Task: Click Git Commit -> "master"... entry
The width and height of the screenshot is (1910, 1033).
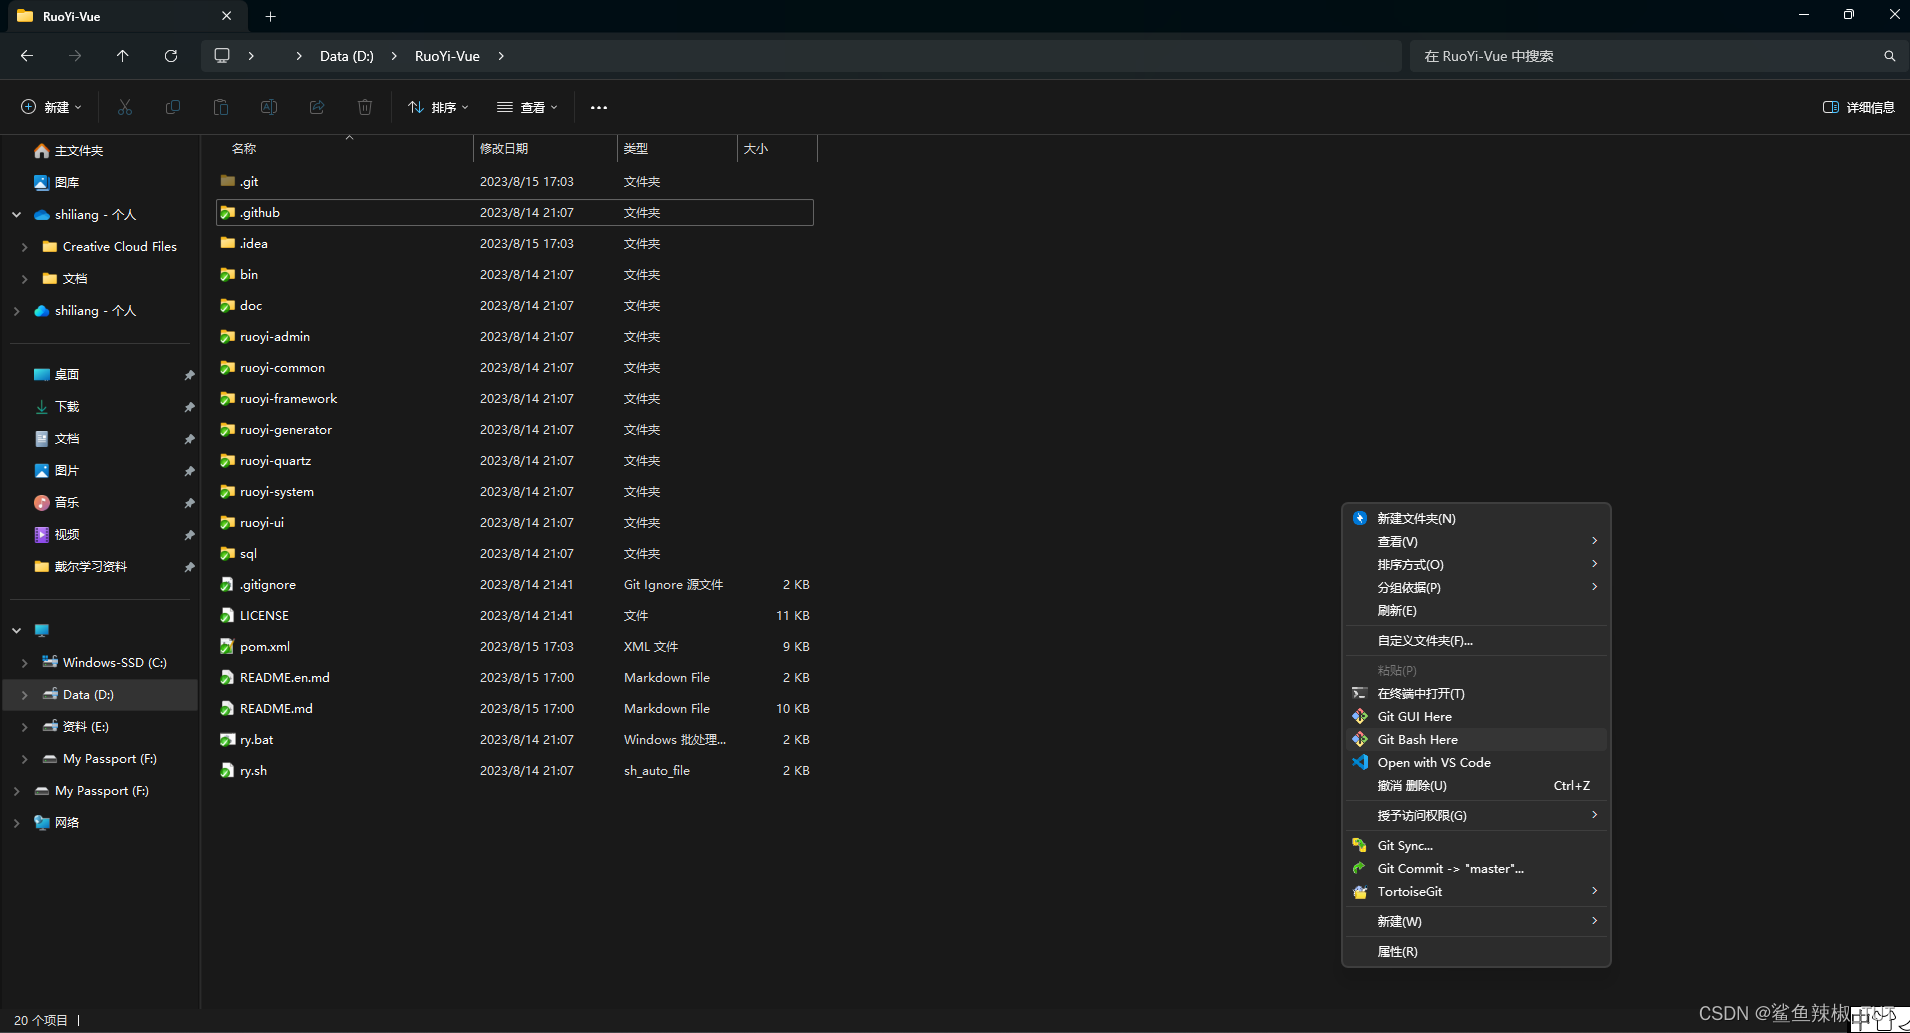Action: pos(1476,868)
